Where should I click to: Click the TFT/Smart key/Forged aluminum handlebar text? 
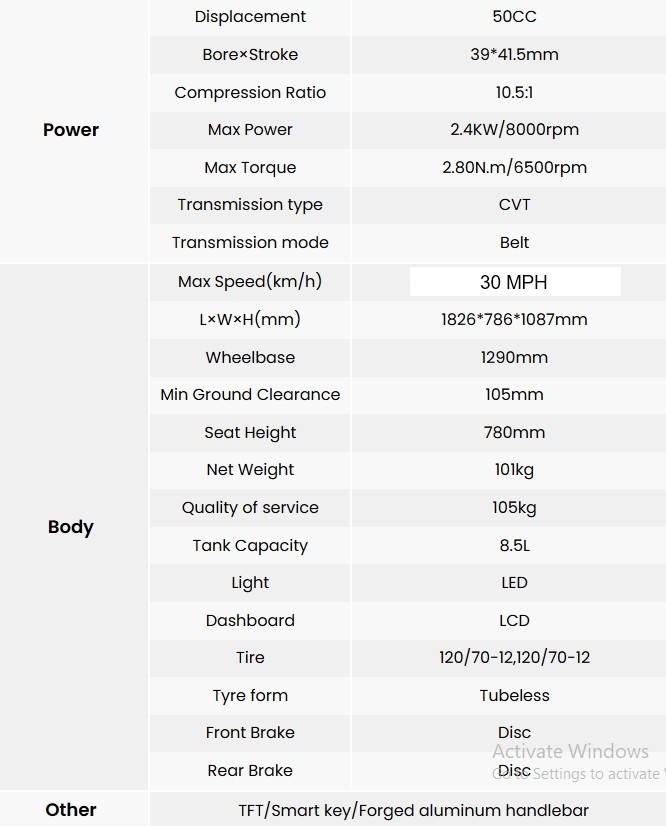tap(413, 810)
